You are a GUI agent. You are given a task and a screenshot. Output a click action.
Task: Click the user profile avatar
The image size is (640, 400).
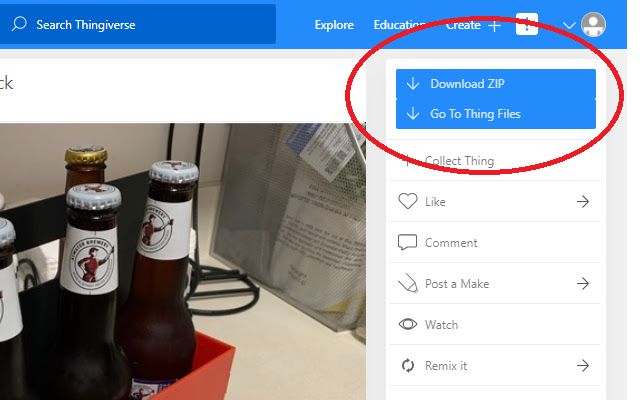(594, 25)
